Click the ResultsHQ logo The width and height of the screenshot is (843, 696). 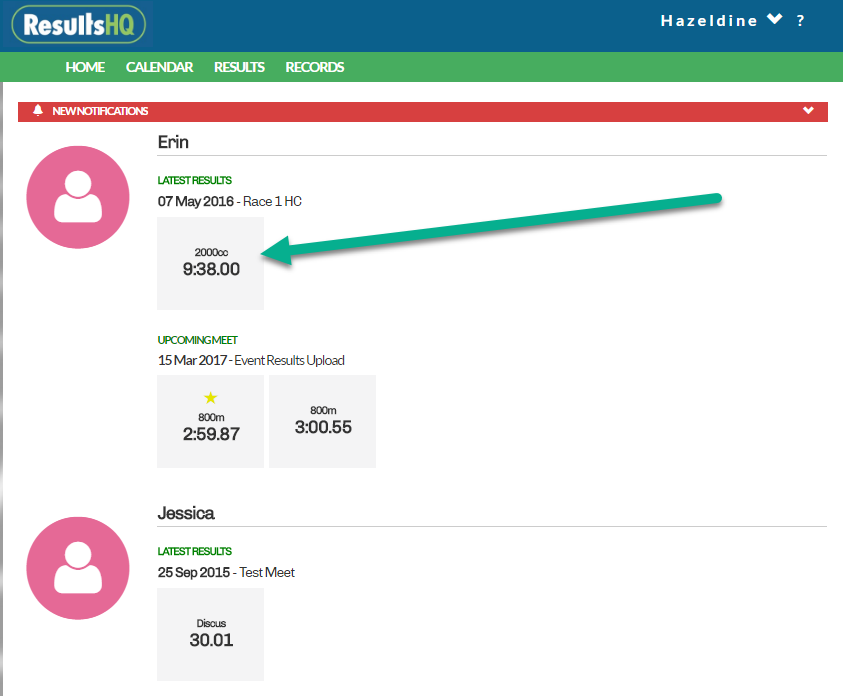point(78,25)
